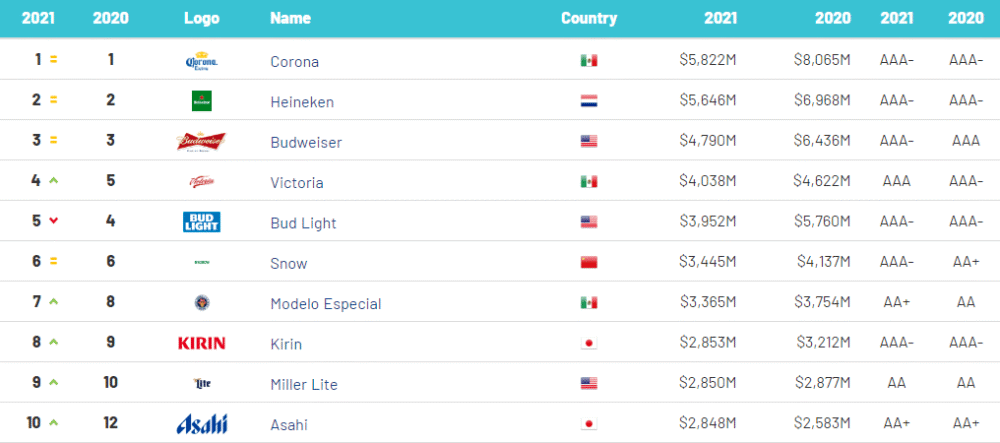Click the China flag in Snow row
Image resolution: width=1000 pixels, height=443 pixels.
tap(589, 263)
